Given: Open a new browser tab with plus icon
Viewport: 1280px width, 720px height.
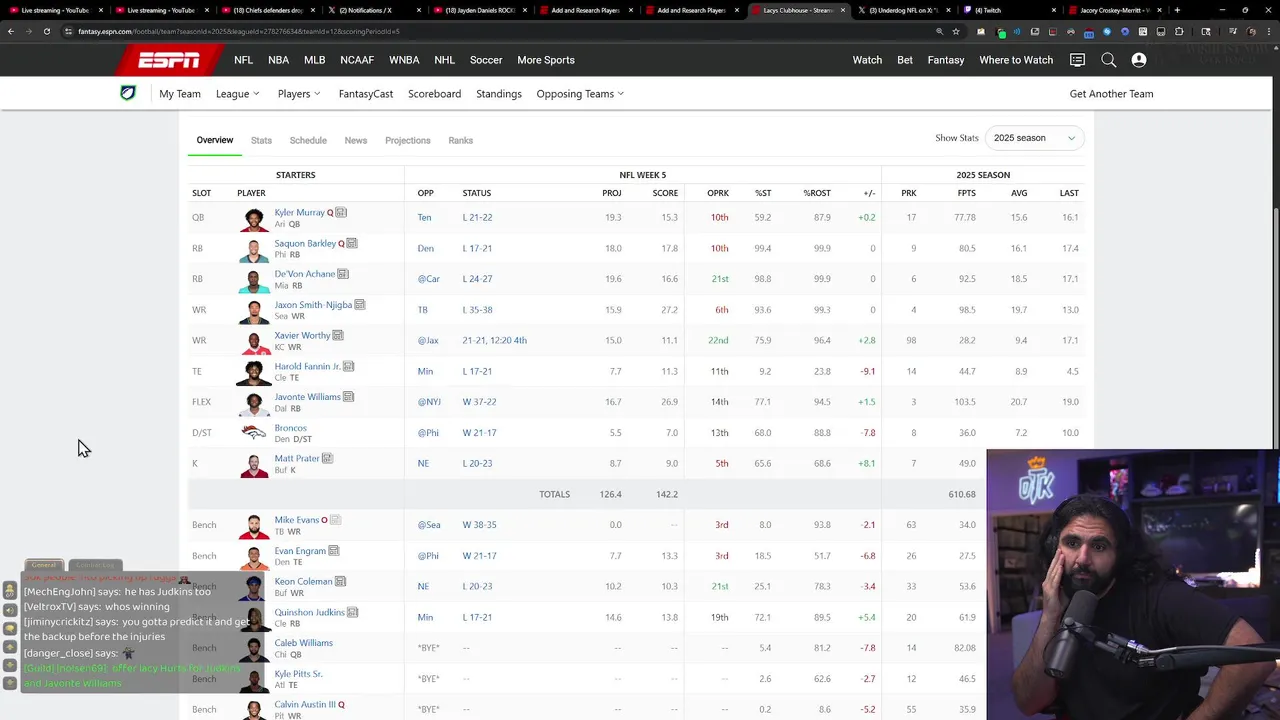Looking at the screenshot, I should 1177,10.
